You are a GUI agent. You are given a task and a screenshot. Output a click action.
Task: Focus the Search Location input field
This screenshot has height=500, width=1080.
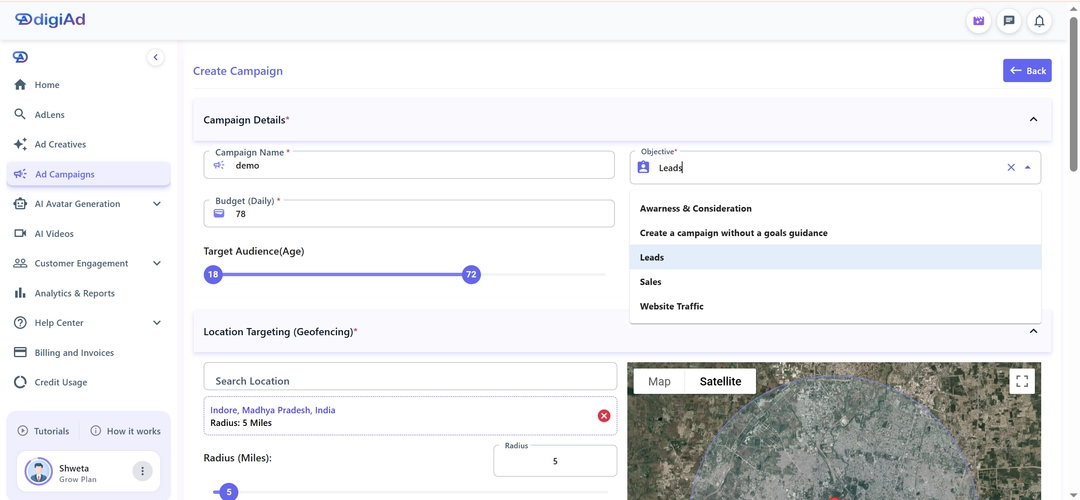pyautogui.click(x=411, y=377)
